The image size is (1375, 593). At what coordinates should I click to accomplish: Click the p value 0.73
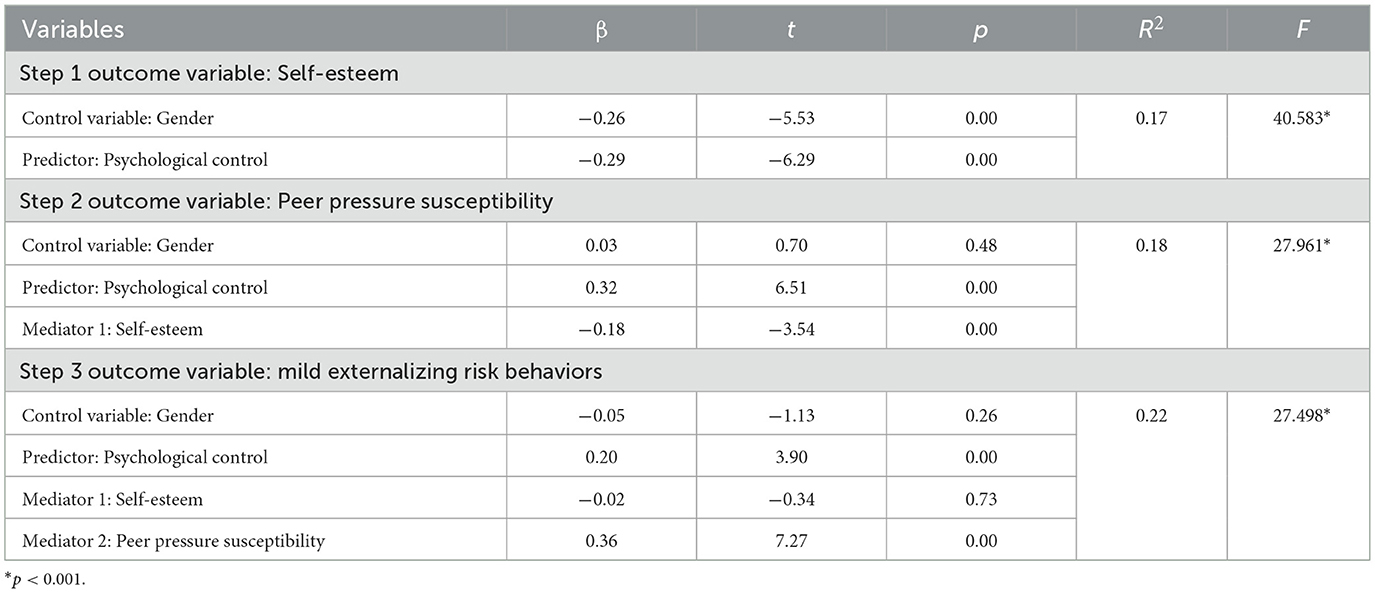981,499
